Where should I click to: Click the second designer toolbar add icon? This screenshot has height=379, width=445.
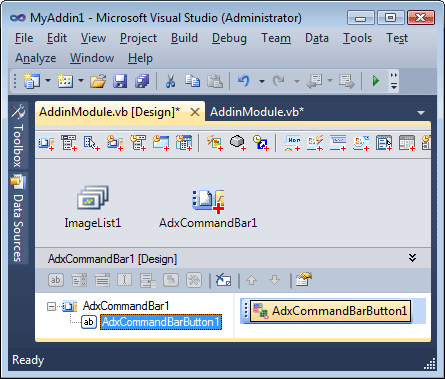[69, 143]
